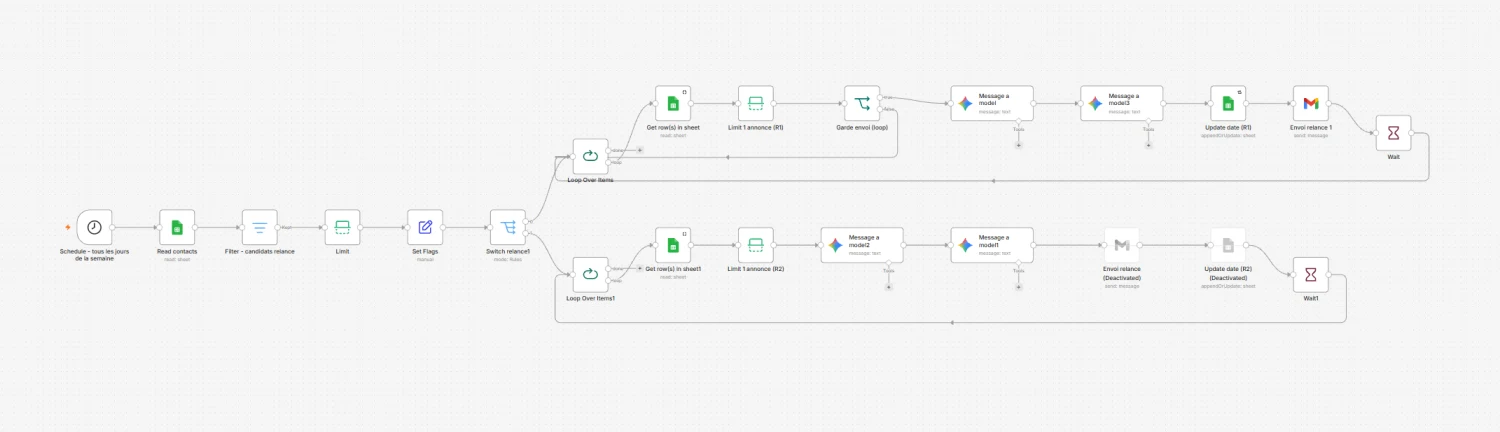Open the Set Flags edit node
1500x432 pixels.
[x=425, y=227]
